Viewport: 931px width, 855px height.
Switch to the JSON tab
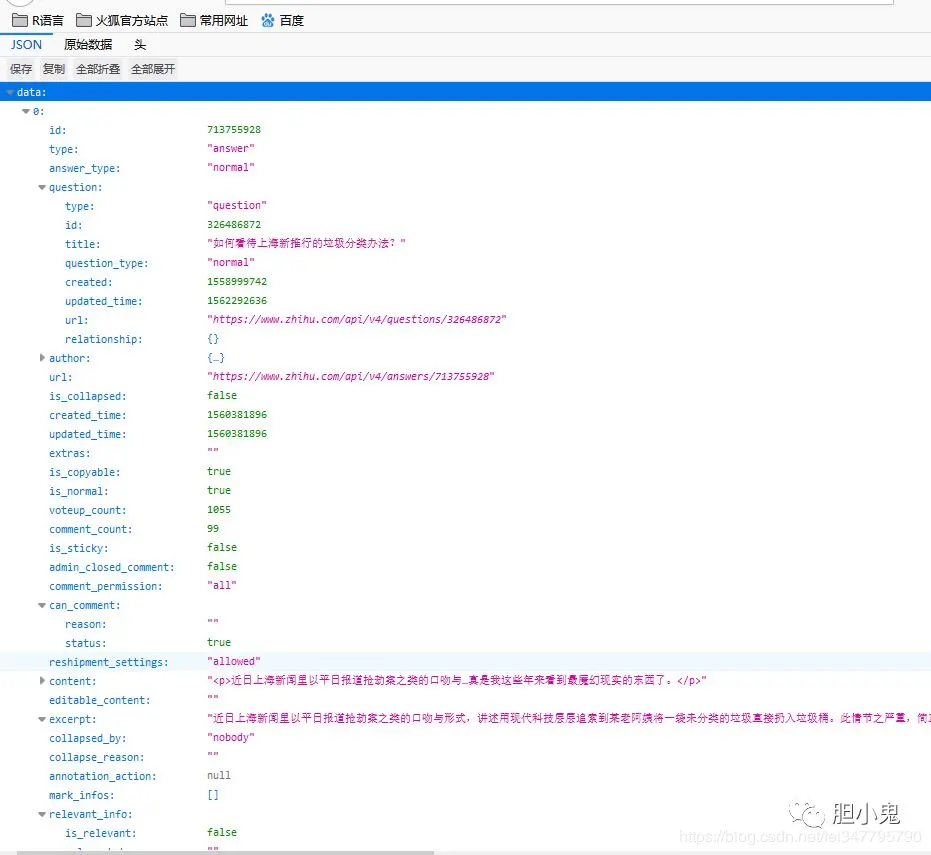(x=26, y=45)
